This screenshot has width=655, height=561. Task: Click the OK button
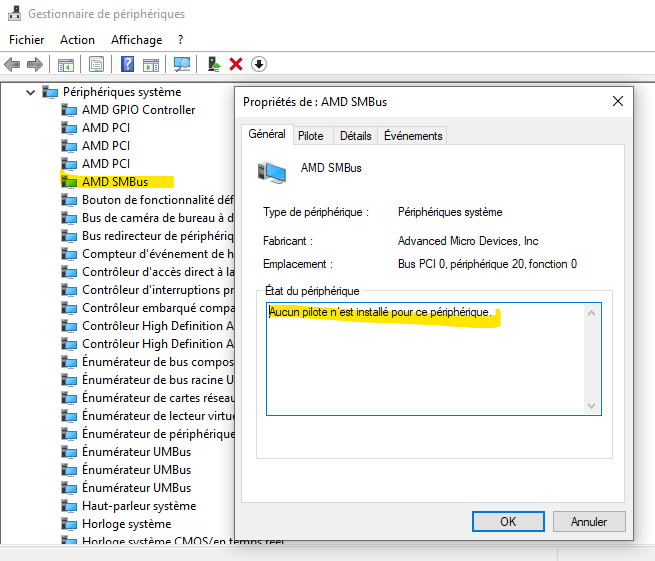pyautogui.click(x=508, y=522)
